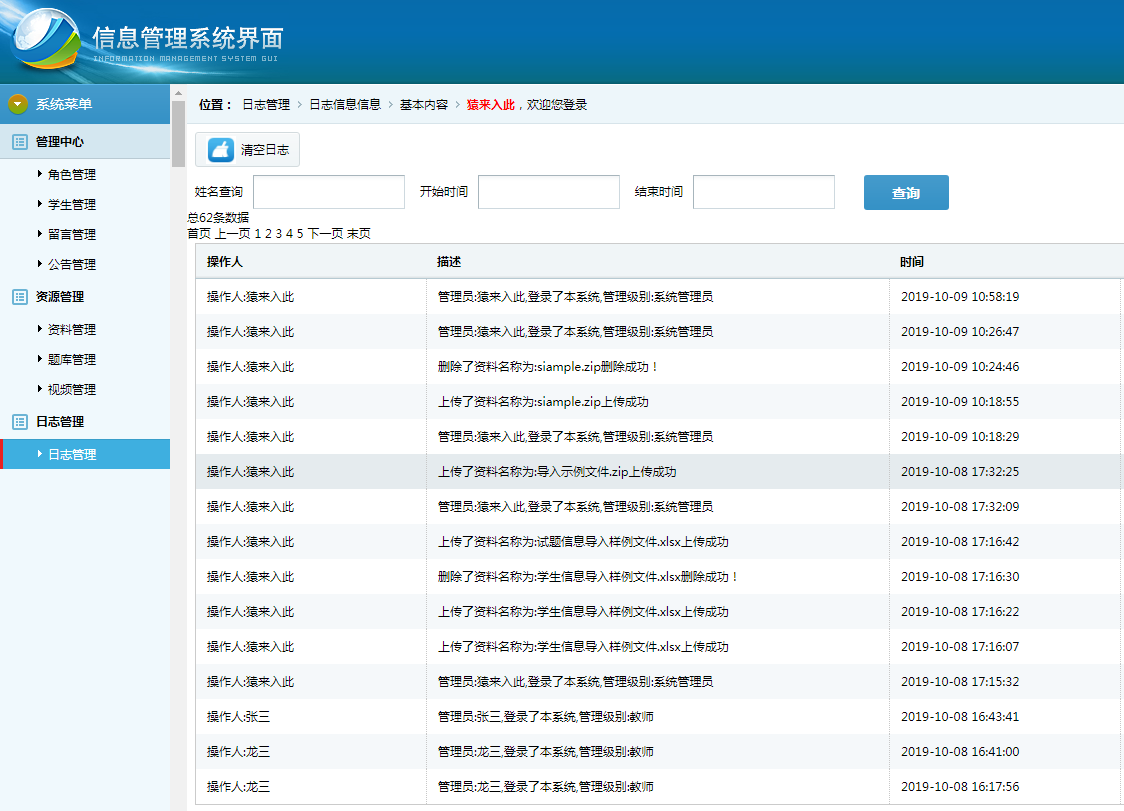Viewport: 1124px width, 811px height.
Task: Click the 资源管理 list icon
Action: tap(20, 297)
